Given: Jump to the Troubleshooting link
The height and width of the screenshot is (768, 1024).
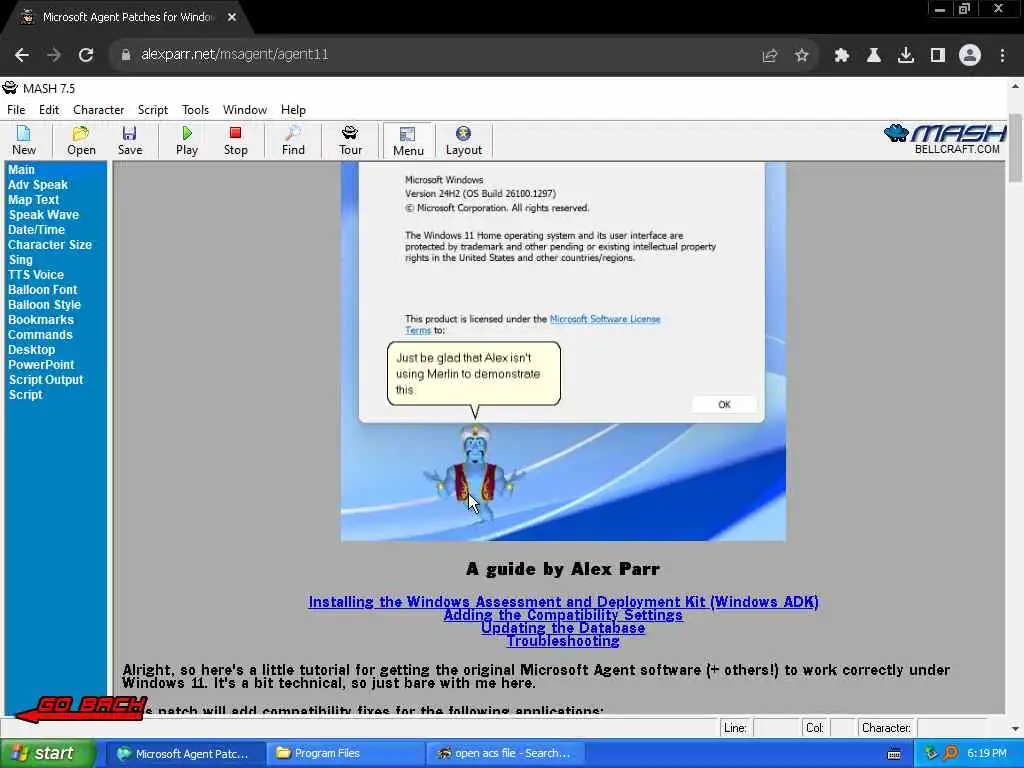Looking at the screenshot, I should (x=563, y=641).
